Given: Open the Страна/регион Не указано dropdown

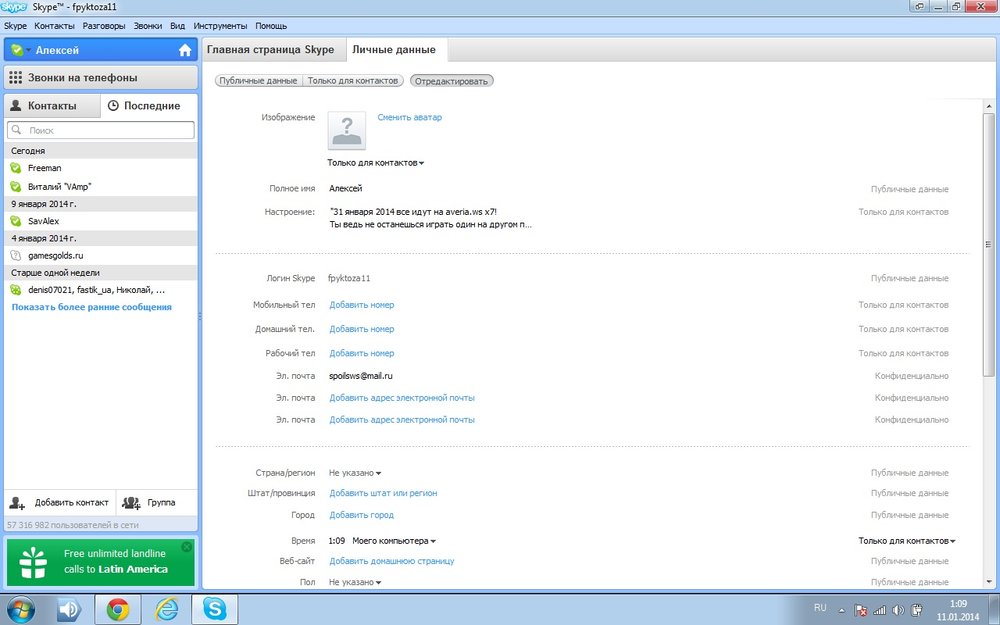Looking at the screenshot, I should tap(355, 472).
